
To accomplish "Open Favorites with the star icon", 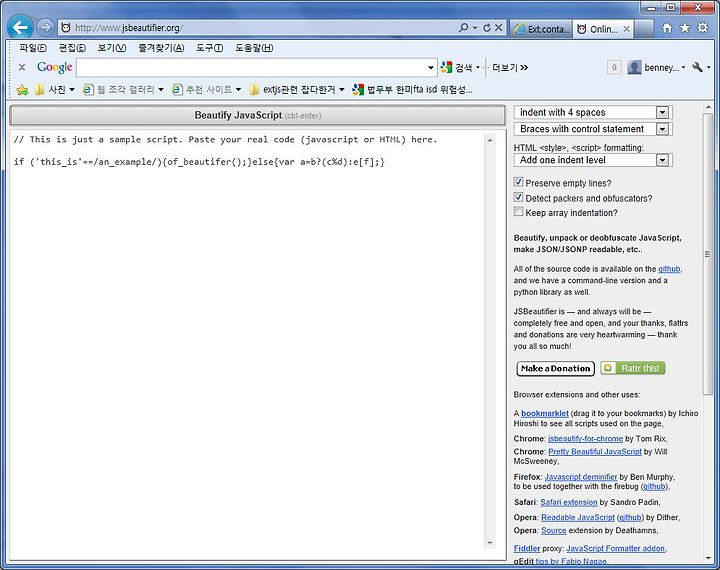I will pyautogui.click(x=685, y=28).
